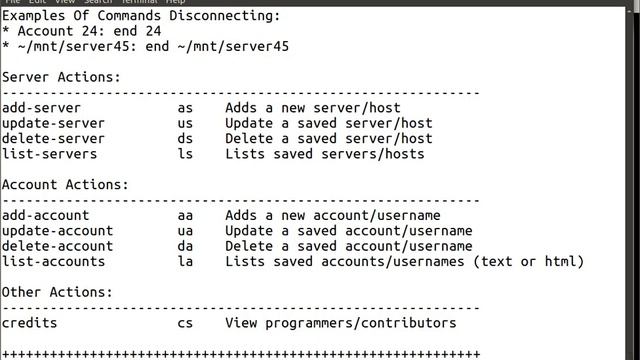Viewport: 640px width, 360px height.
Task: Click 'View programmers/contributors' description
Action: pos(340,323)
